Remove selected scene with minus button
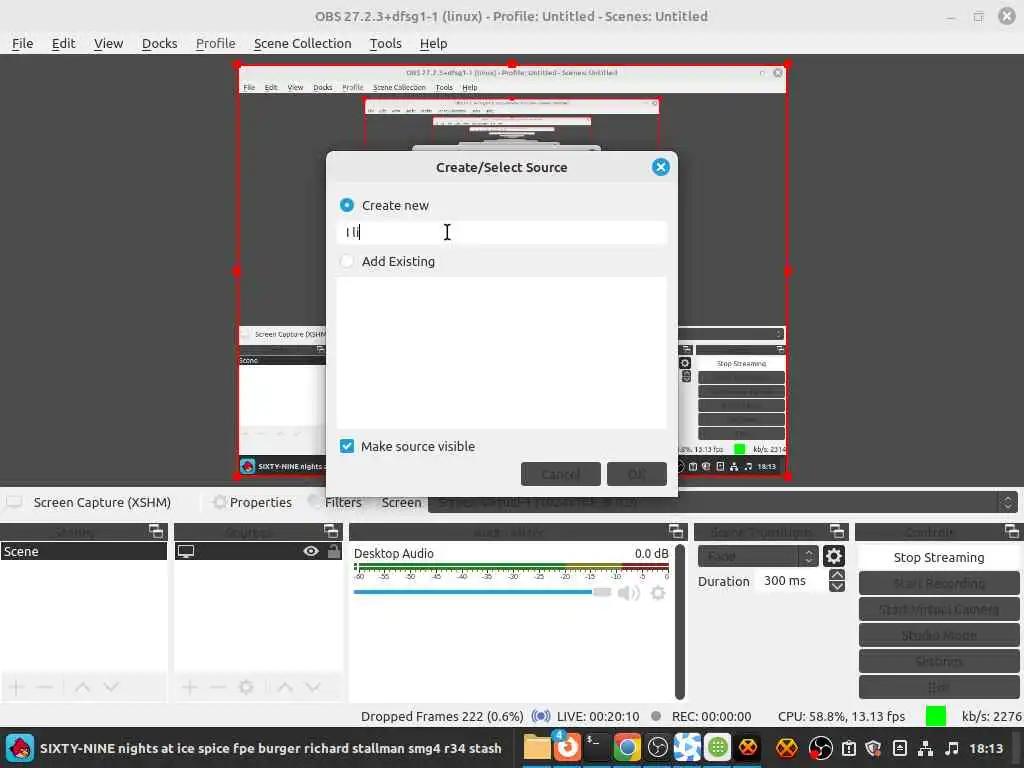1024x768 pixels. click(44, 687)
